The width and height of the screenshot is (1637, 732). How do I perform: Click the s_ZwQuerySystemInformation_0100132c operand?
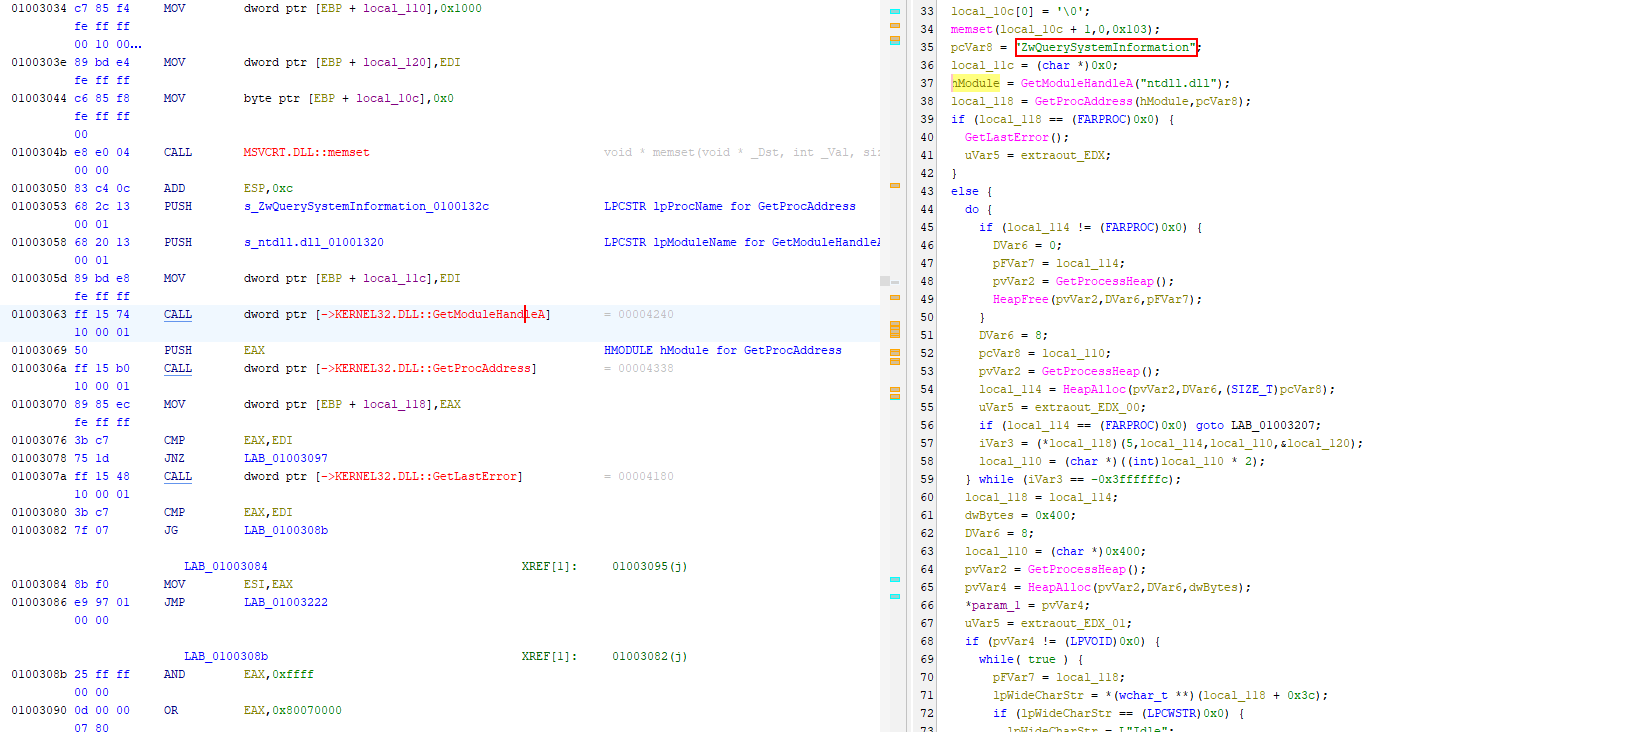(366, 206)
